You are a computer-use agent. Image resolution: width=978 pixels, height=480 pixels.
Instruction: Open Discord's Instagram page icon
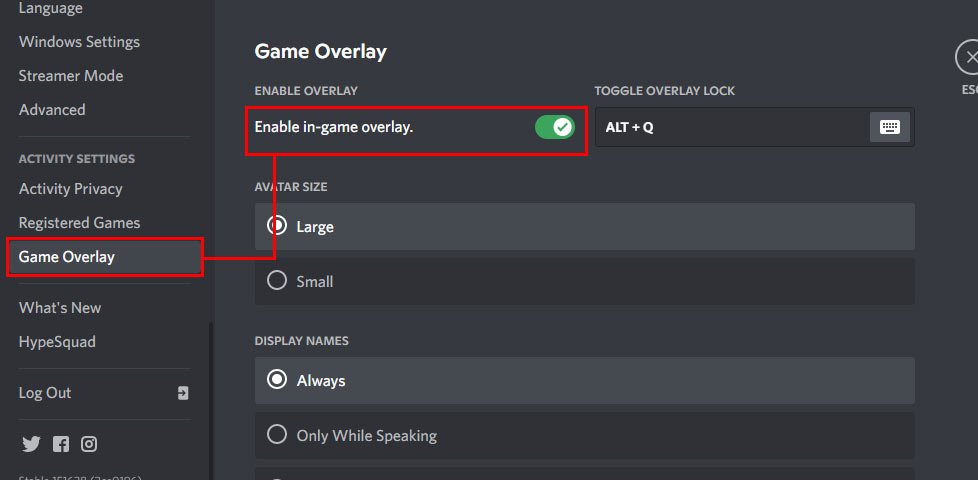tap(89, 444)
